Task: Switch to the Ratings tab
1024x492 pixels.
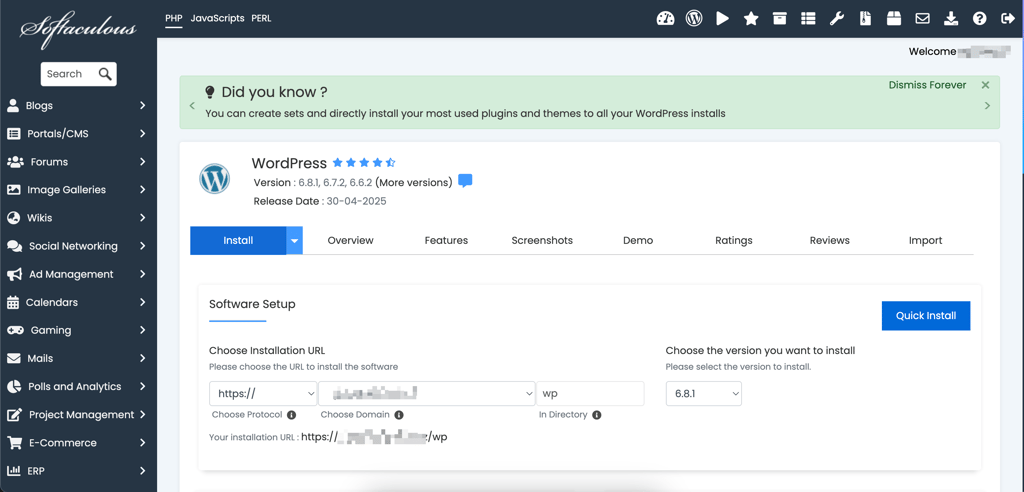Action: (x=734, y=240)
